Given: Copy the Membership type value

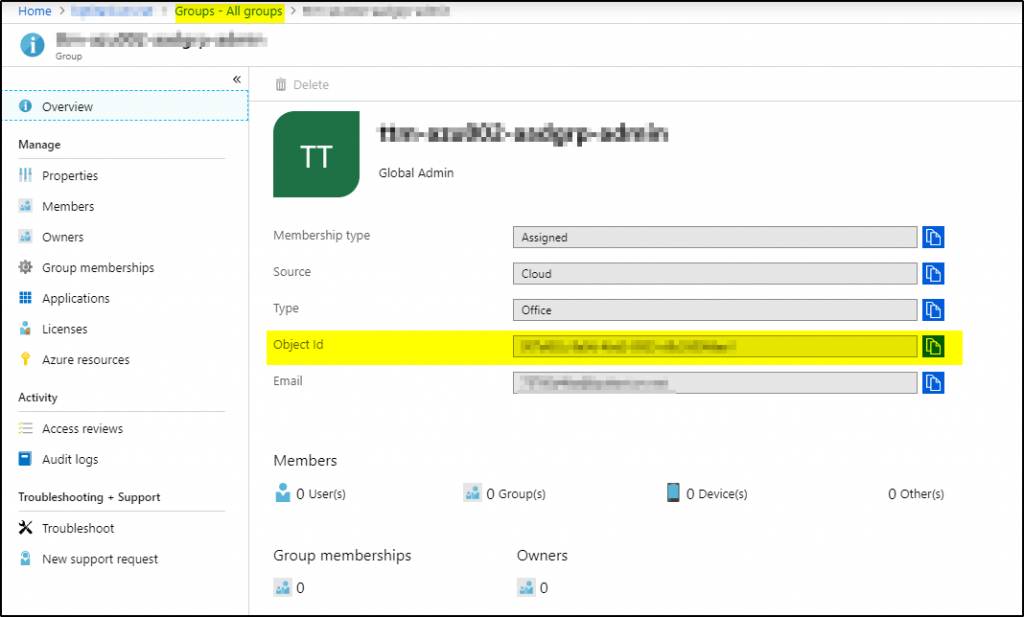Looking at the screenshot, I should 933,237.
